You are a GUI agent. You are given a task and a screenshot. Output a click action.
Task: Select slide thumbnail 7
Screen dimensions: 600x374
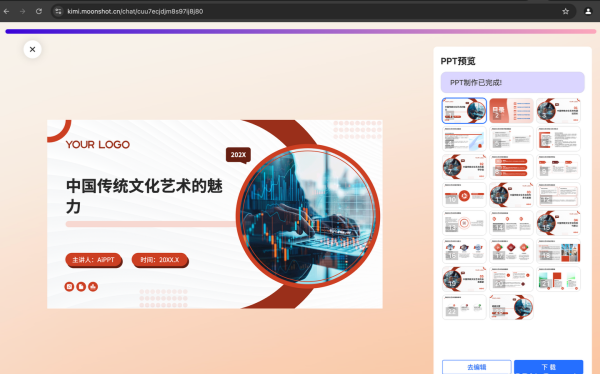point(464,167)
